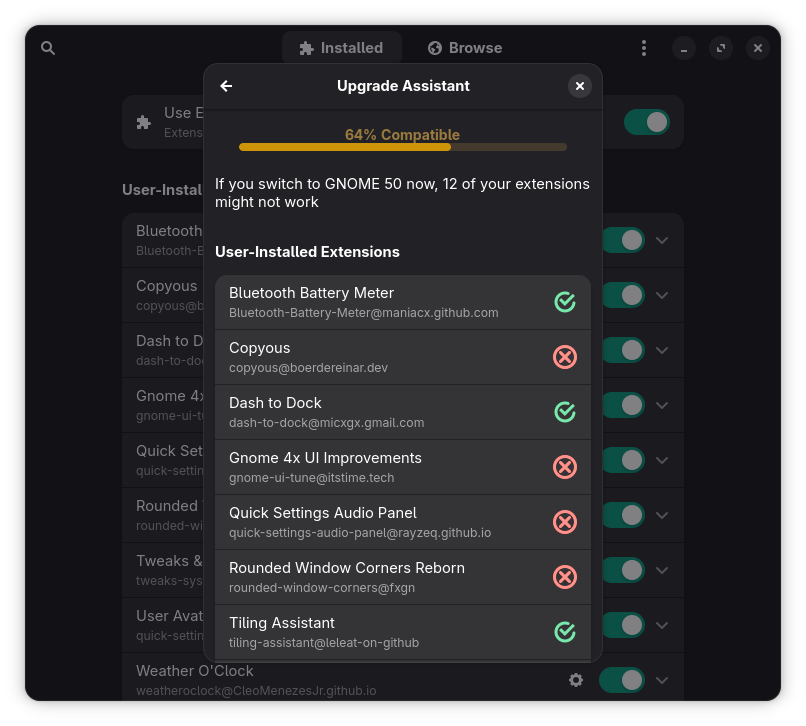Disable the Weather O'Clock extension switch
The width and height of the screenshot is (806, 726).
tap(621, 680)
